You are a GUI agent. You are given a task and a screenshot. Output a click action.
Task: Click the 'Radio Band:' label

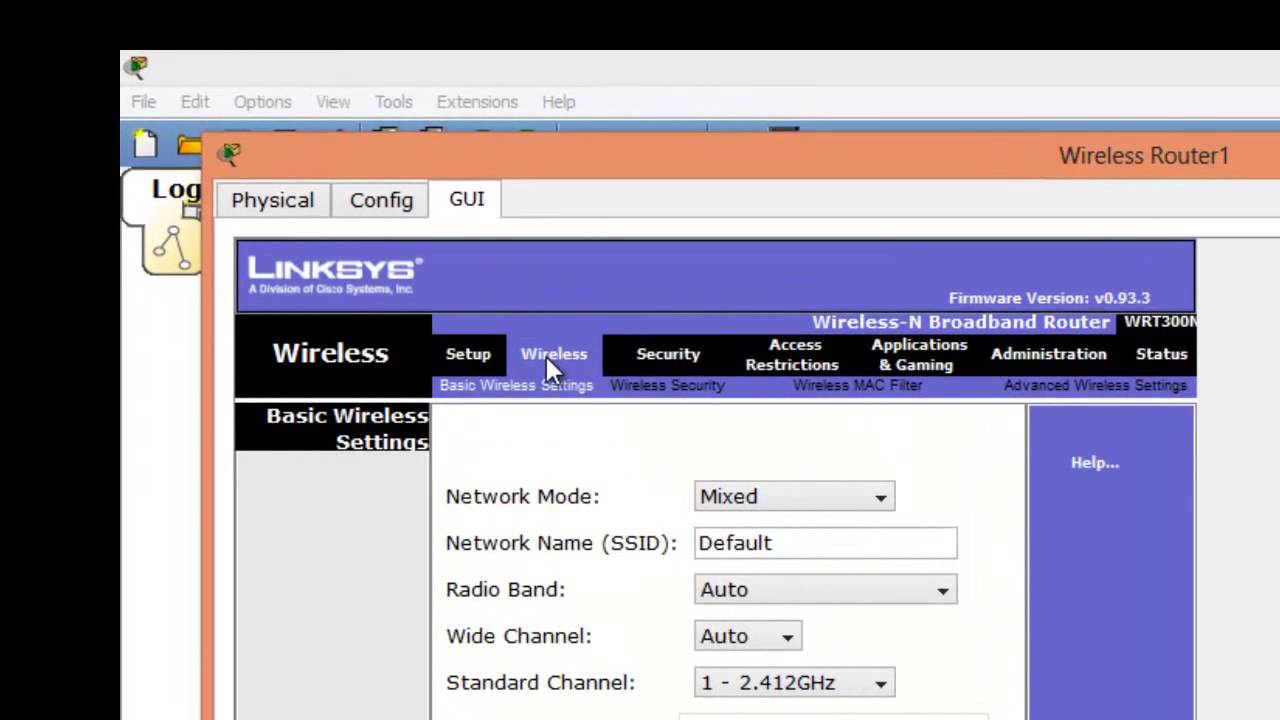(x=506, y=590)
